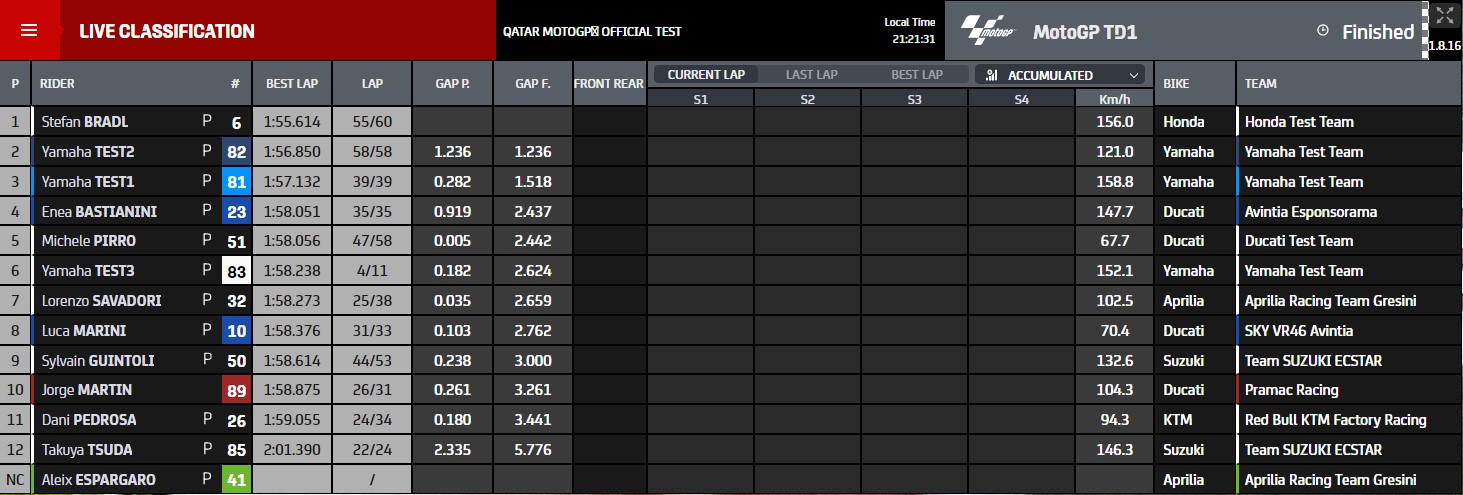Click the TEAM column header
This screenshot has width=1463, height=495.
(1349, 84)
